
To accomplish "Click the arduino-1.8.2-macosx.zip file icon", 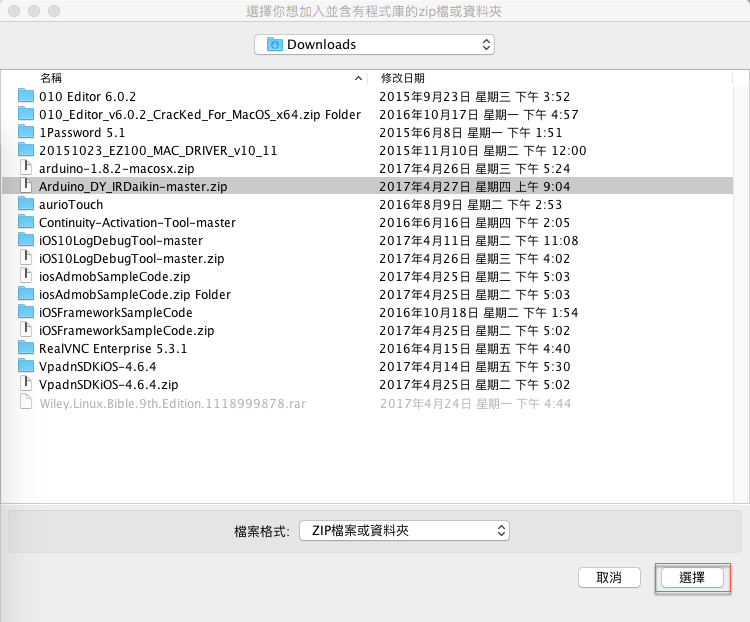I will click(26, 169).
